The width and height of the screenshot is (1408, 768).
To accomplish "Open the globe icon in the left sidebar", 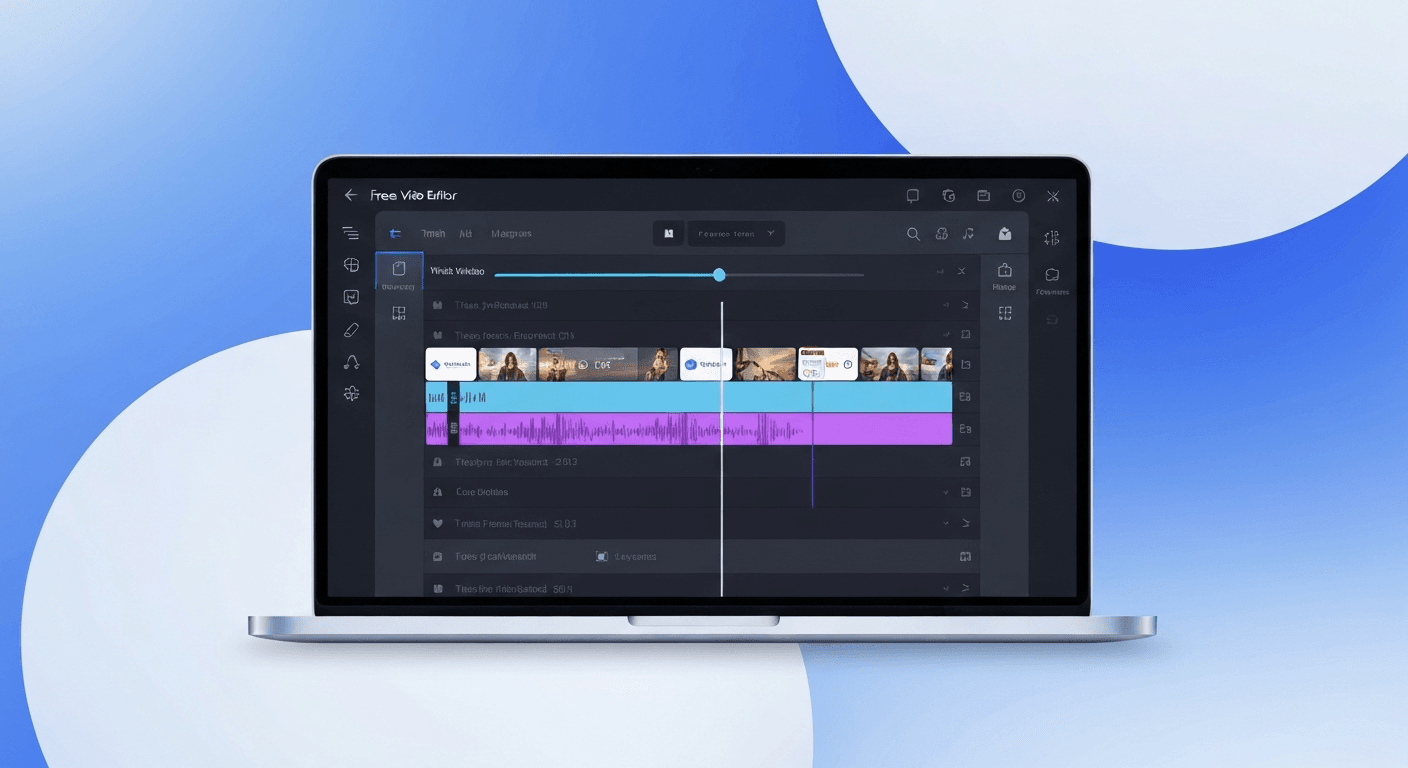I will [351, 265].
